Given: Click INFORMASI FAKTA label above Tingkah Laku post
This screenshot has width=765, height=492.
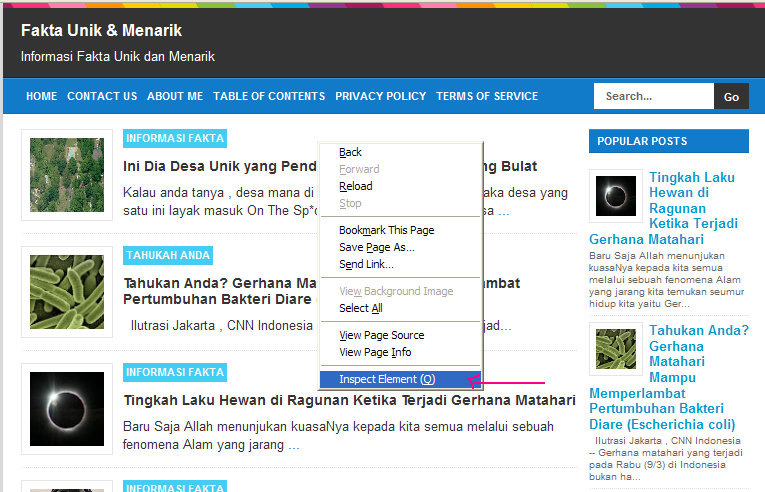Looking at the screenshot, I should click(x=175, y=372).
